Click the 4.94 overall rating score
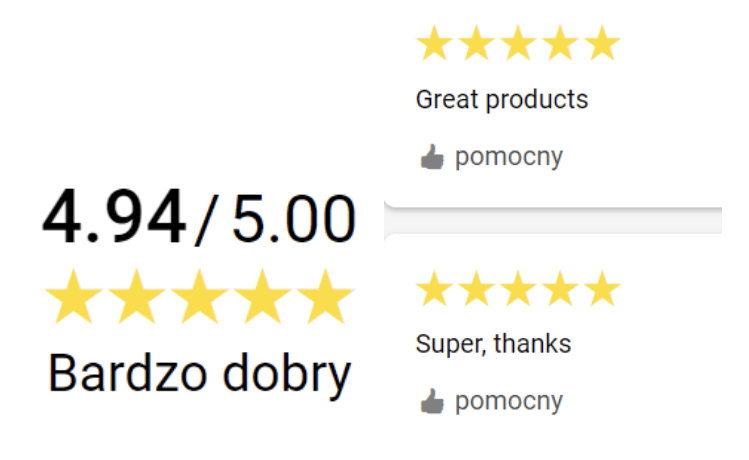Image resolution: width=749 pixels, height=460 pixels. (x=114, y=217)
